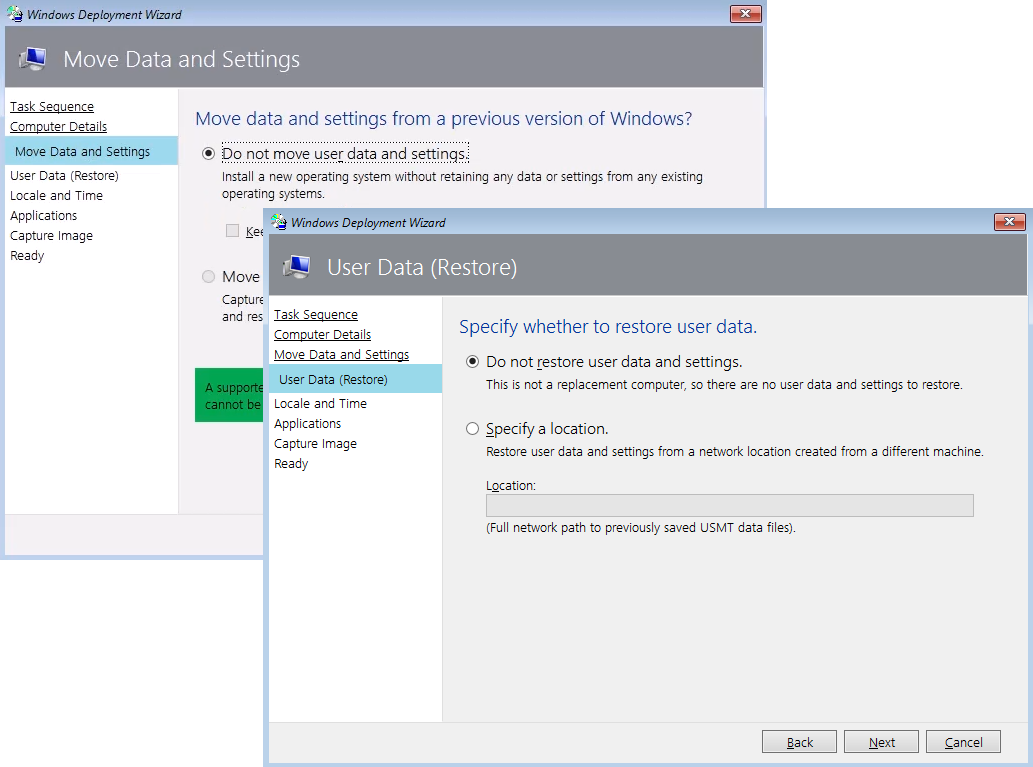Select the 'Specify a location' radio option
The height and width of the screenshot is (767, 1033).
[x=472, y=429]
